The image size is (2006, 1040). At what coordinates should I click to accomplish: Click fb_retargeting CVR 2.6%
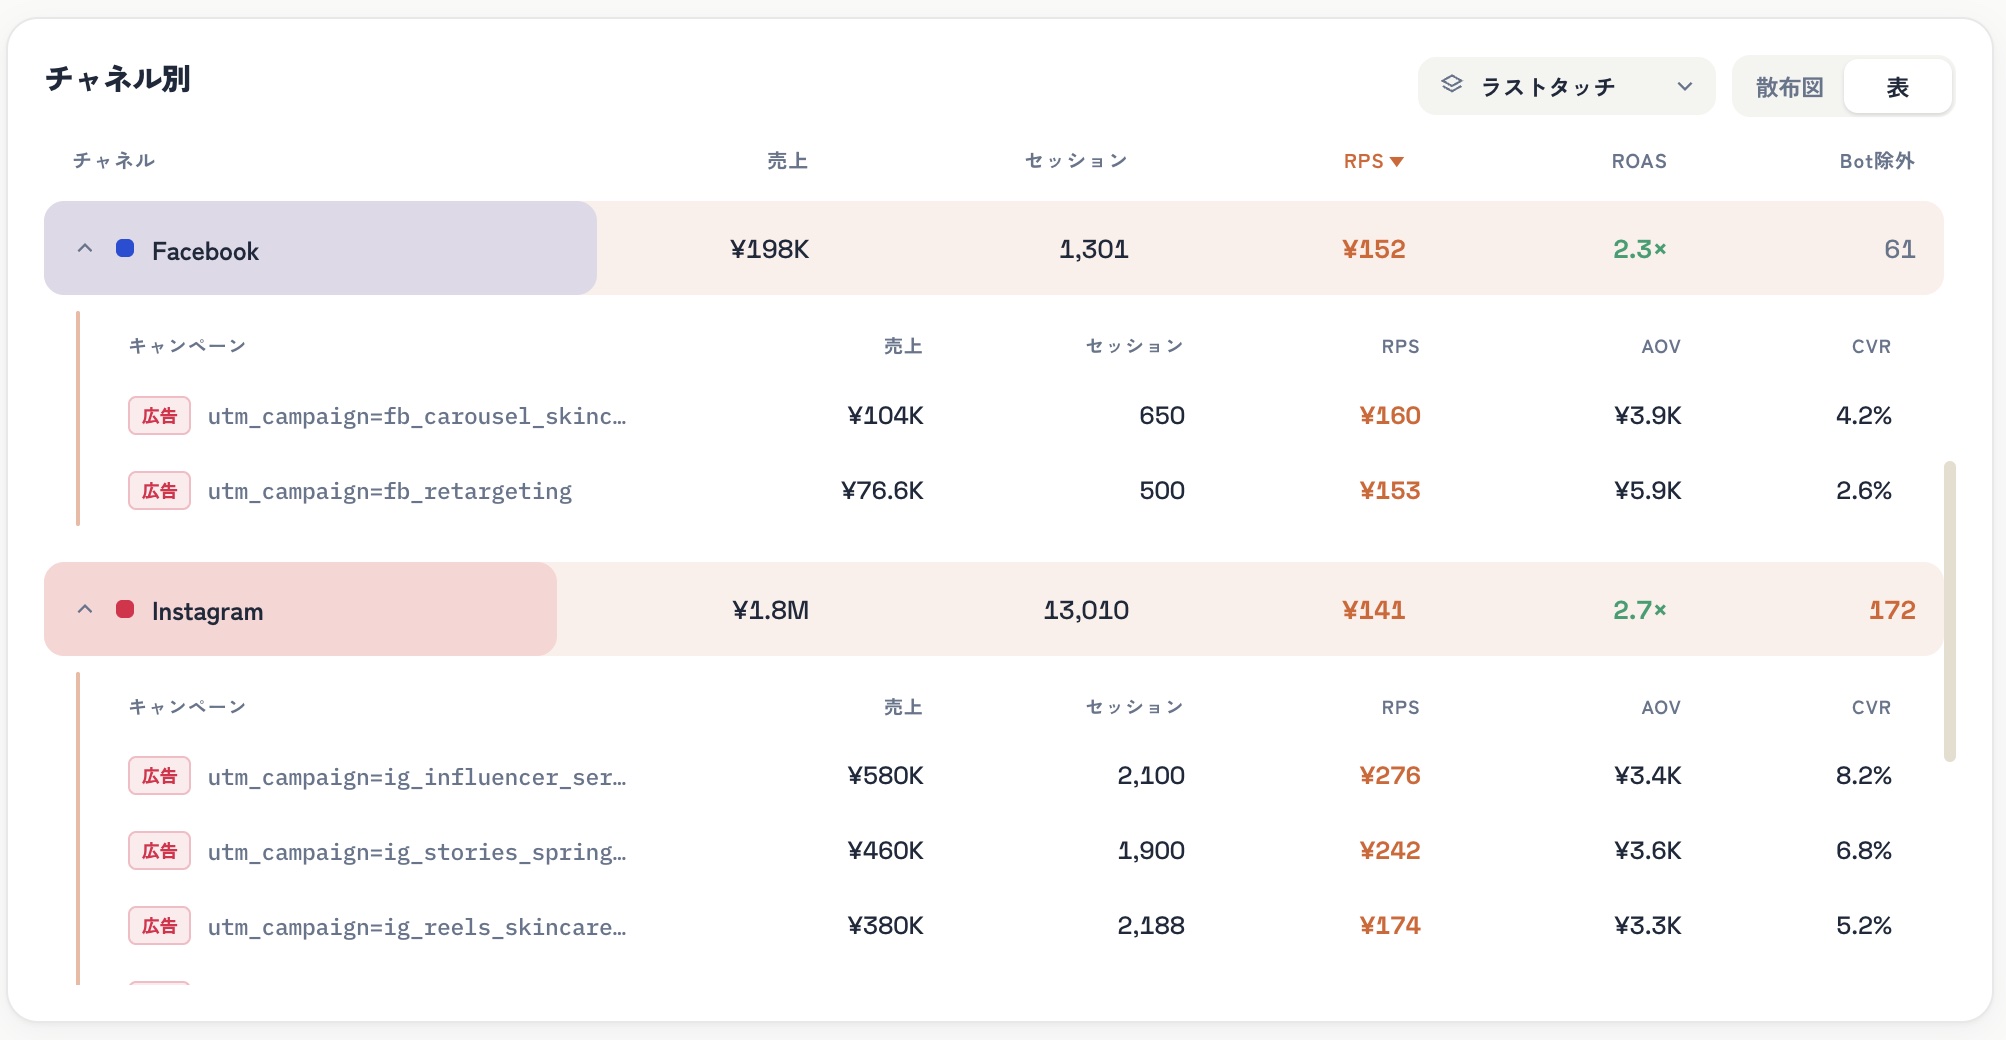coord(1863,490)
